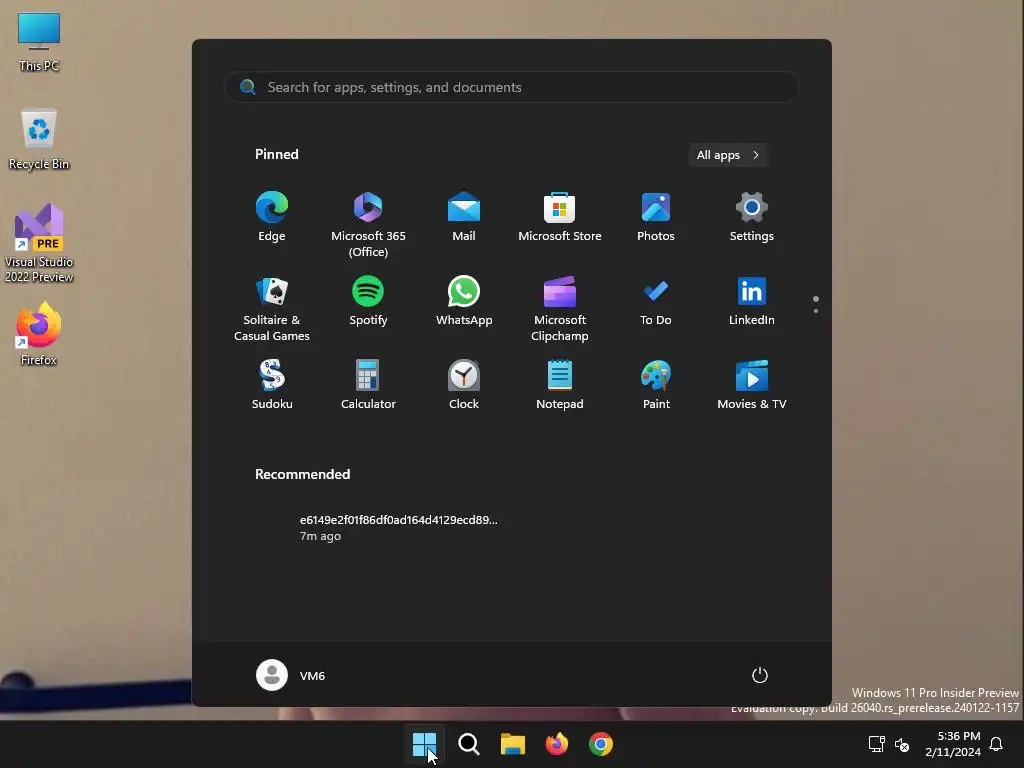Screen dimensions: 1024x768
Task: Open Microsoft Clipchamp
Action: [x=560, y=309]
